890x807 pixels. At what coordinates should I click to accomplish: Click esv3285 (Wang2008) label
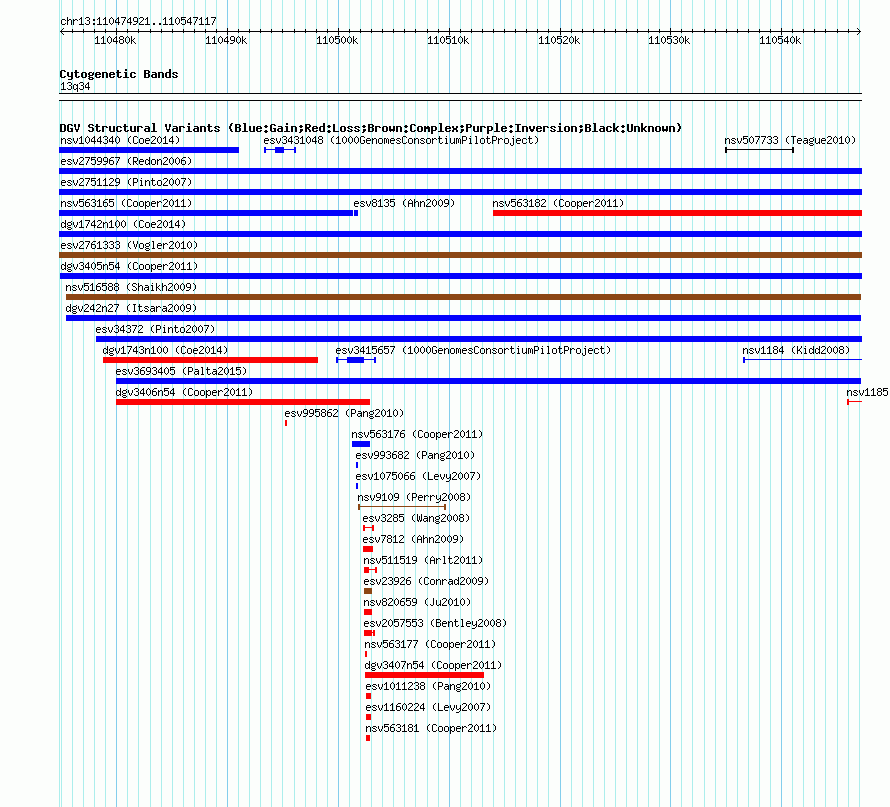[x=416, y=518]
